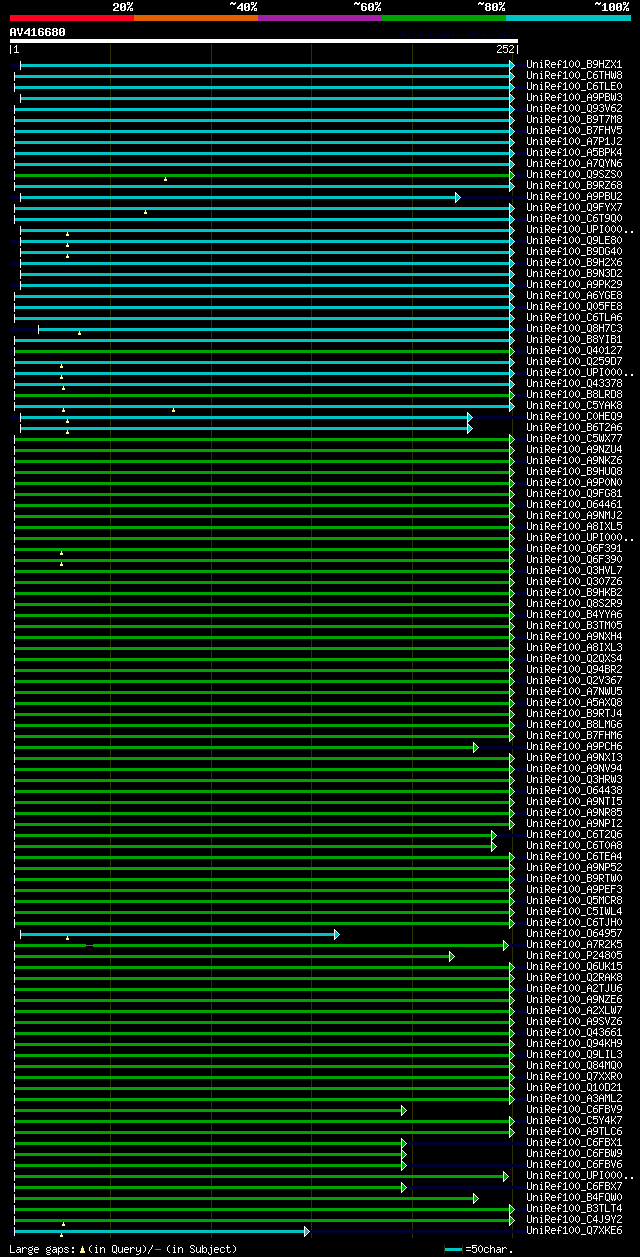
Task: Open the UniRef100_A9NPI2 hit
Action: (574, 824)
